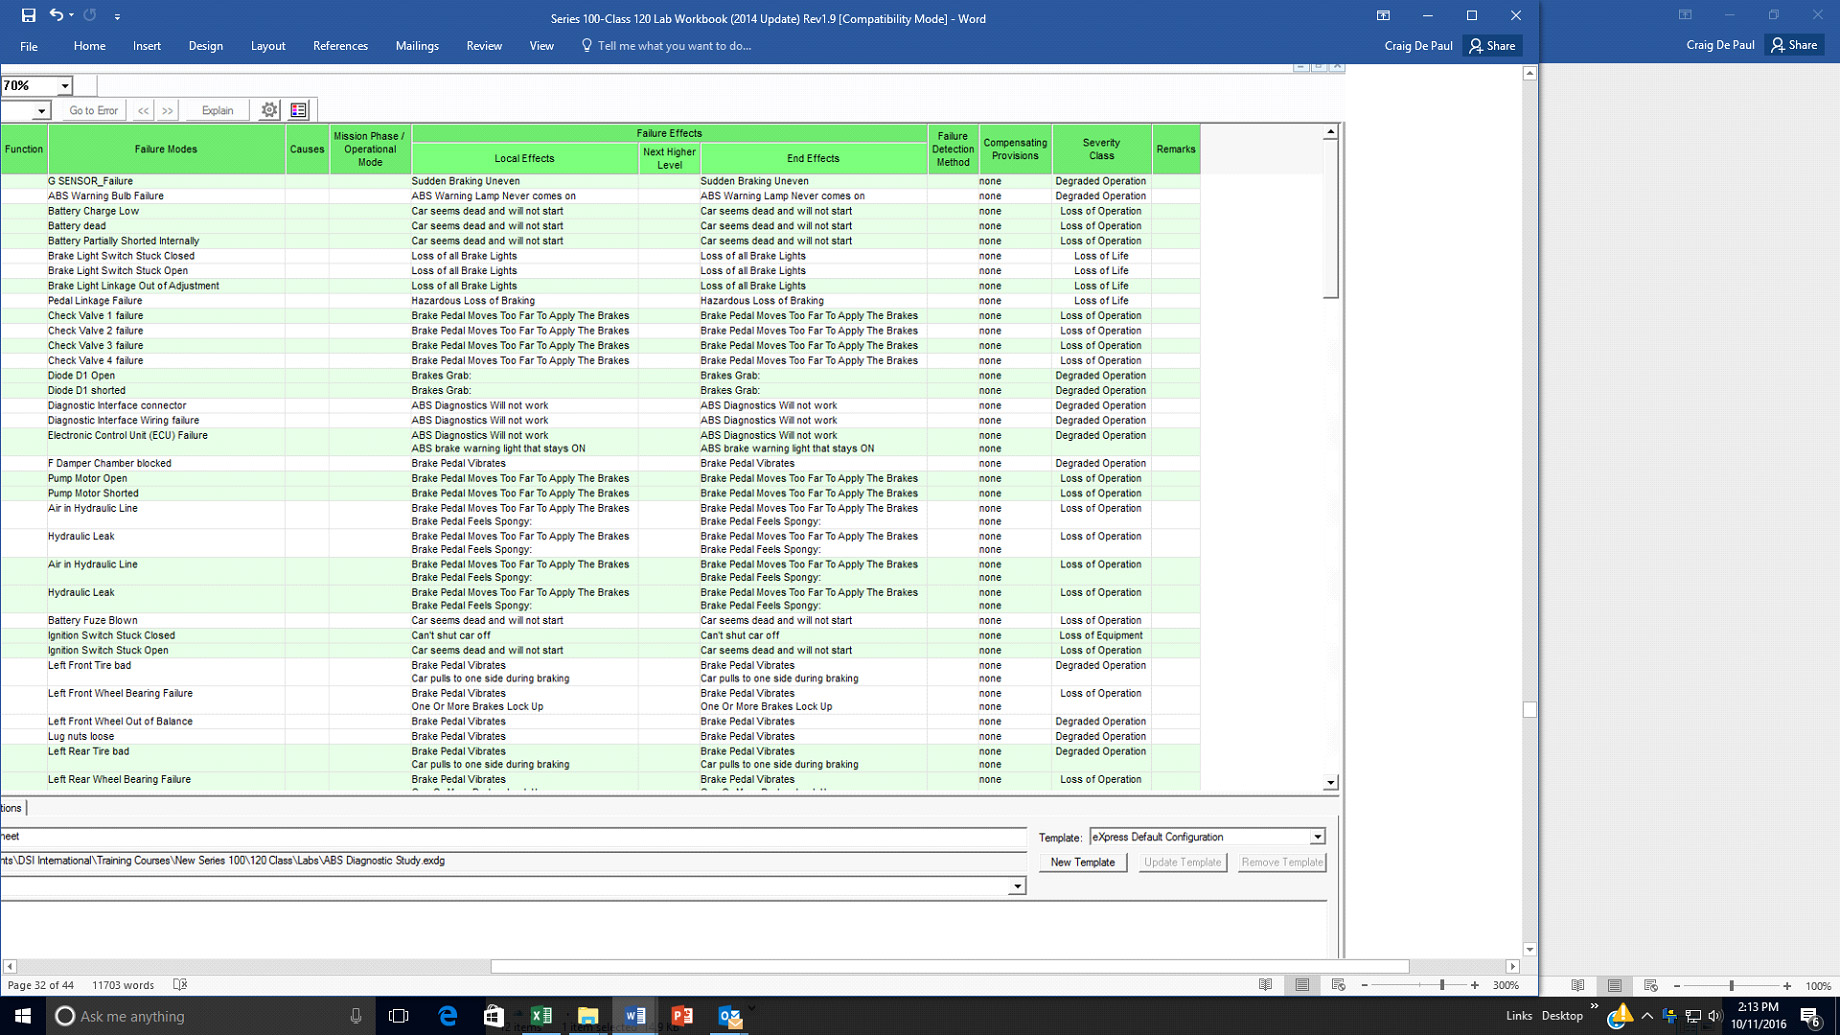
Task: Open the Template configuration dropdown
Action: pos(1317,837)
